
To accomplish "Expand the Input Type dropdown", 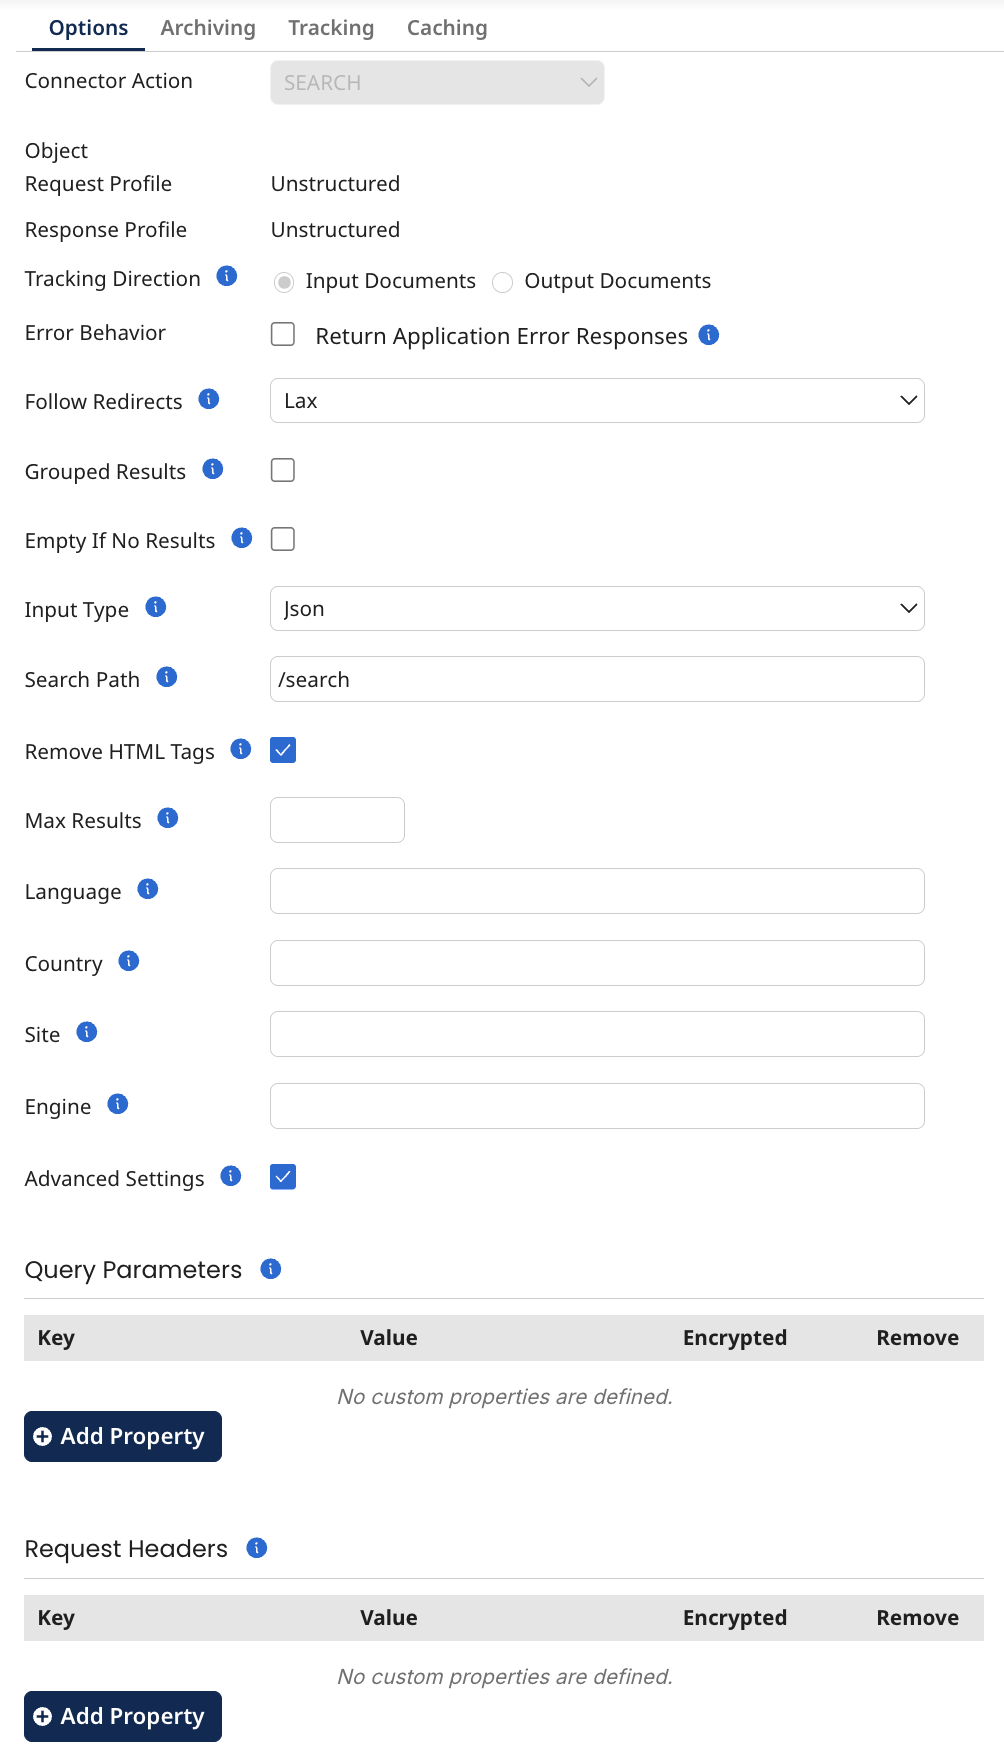I will coord(597,609).
